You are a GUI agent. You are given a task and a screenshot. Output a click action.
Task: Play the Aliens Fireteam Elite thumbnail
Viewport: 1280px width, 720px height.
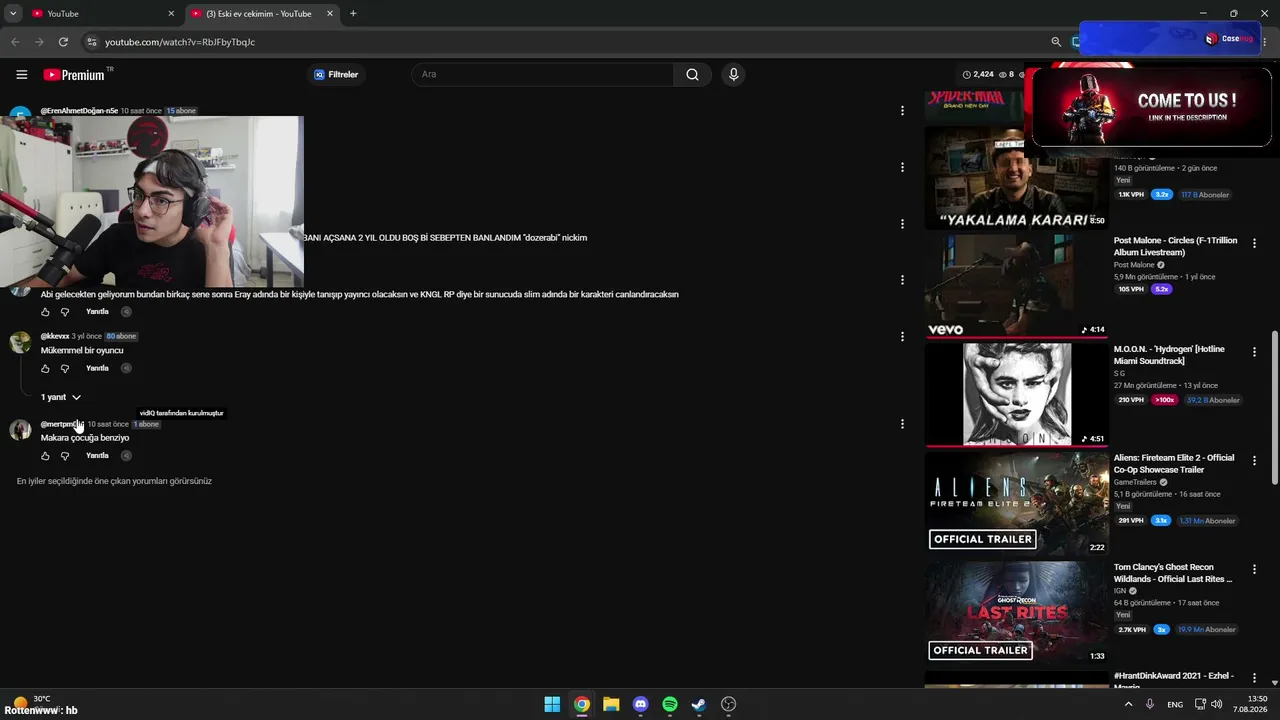pos(1017,503)
